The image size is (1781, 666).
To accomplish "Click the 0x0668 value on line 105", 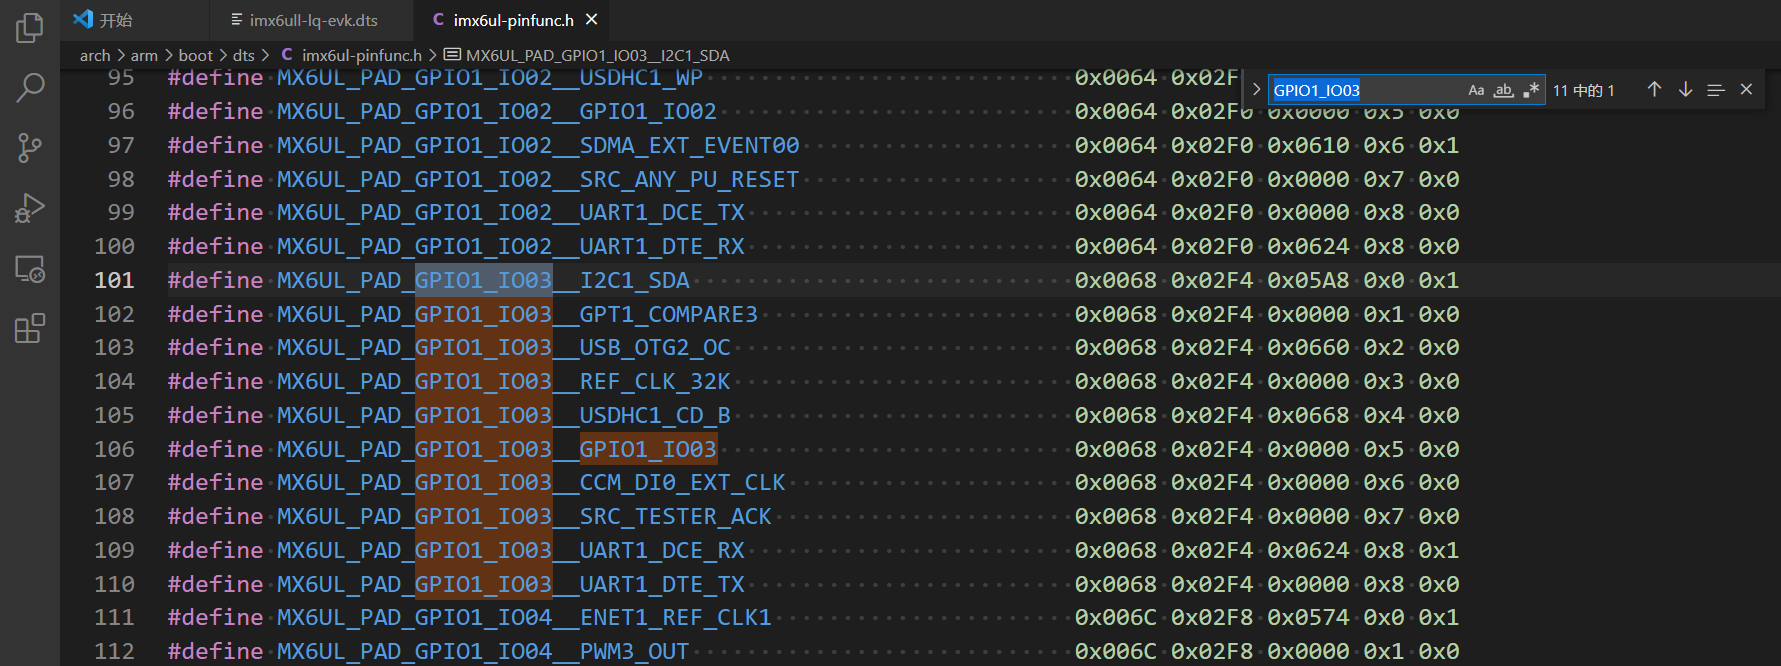I will (1308, 415).
